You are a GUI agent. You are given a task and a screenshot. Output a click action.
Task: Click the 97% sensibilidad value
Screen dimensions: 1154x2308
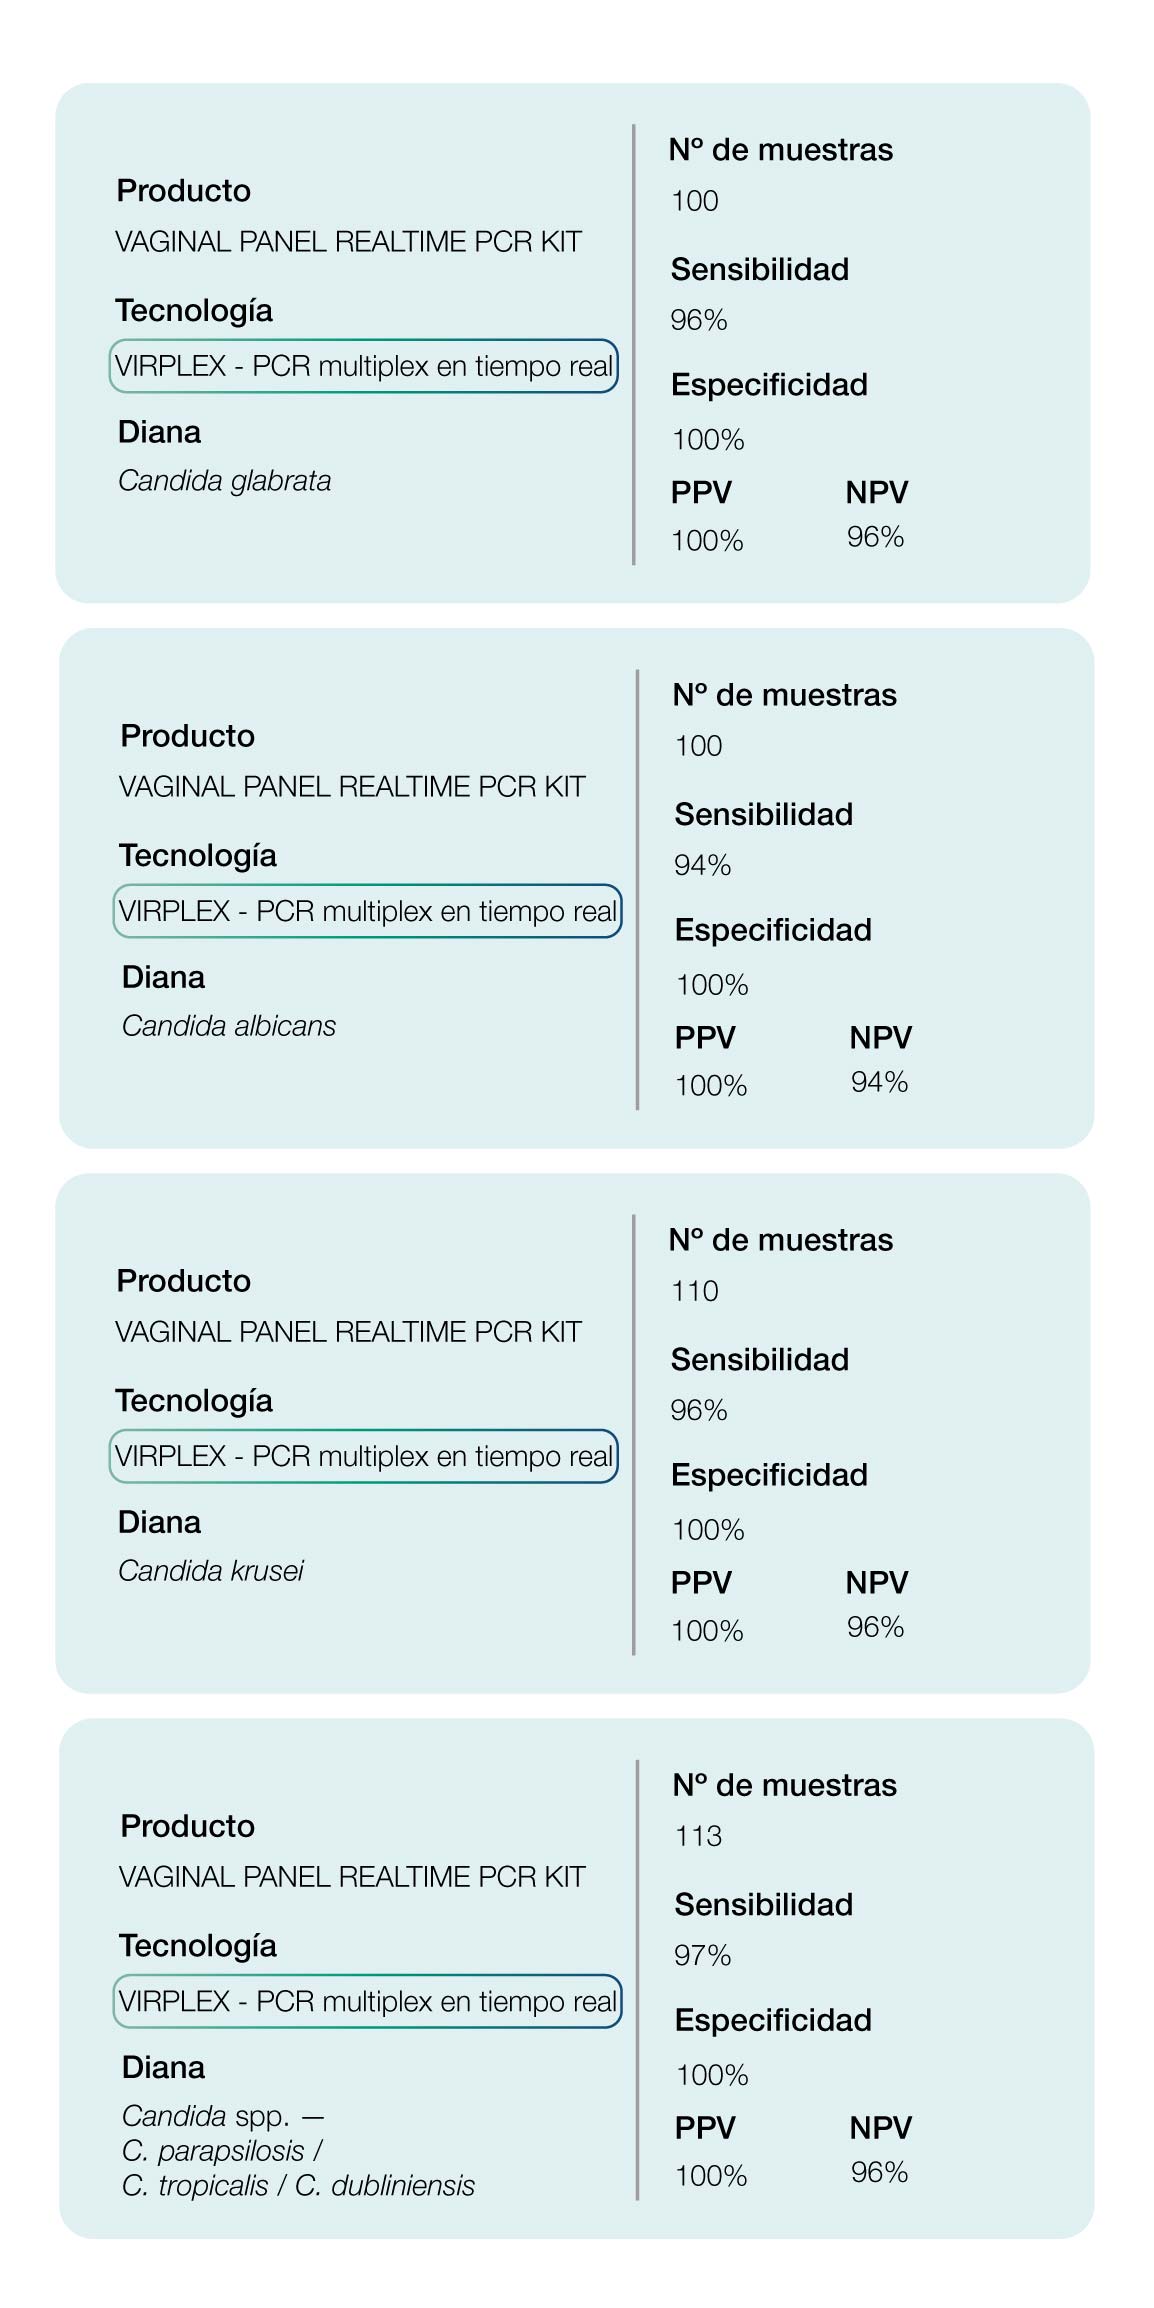coord(703,1955)
